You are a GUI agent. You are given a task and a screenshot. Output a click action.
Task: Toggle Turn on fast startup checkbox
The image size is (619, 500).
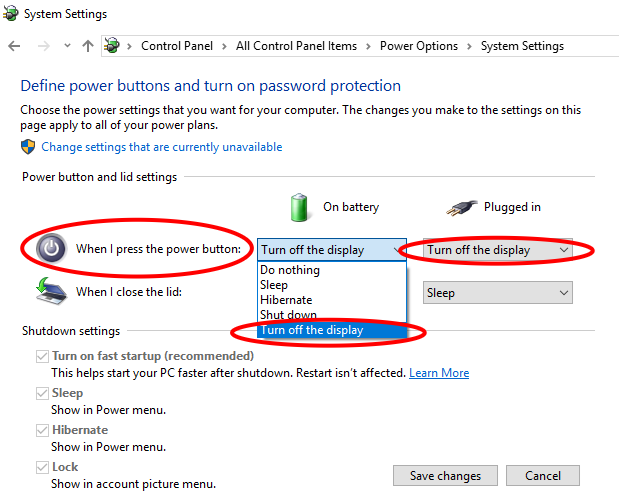(42, 356)
